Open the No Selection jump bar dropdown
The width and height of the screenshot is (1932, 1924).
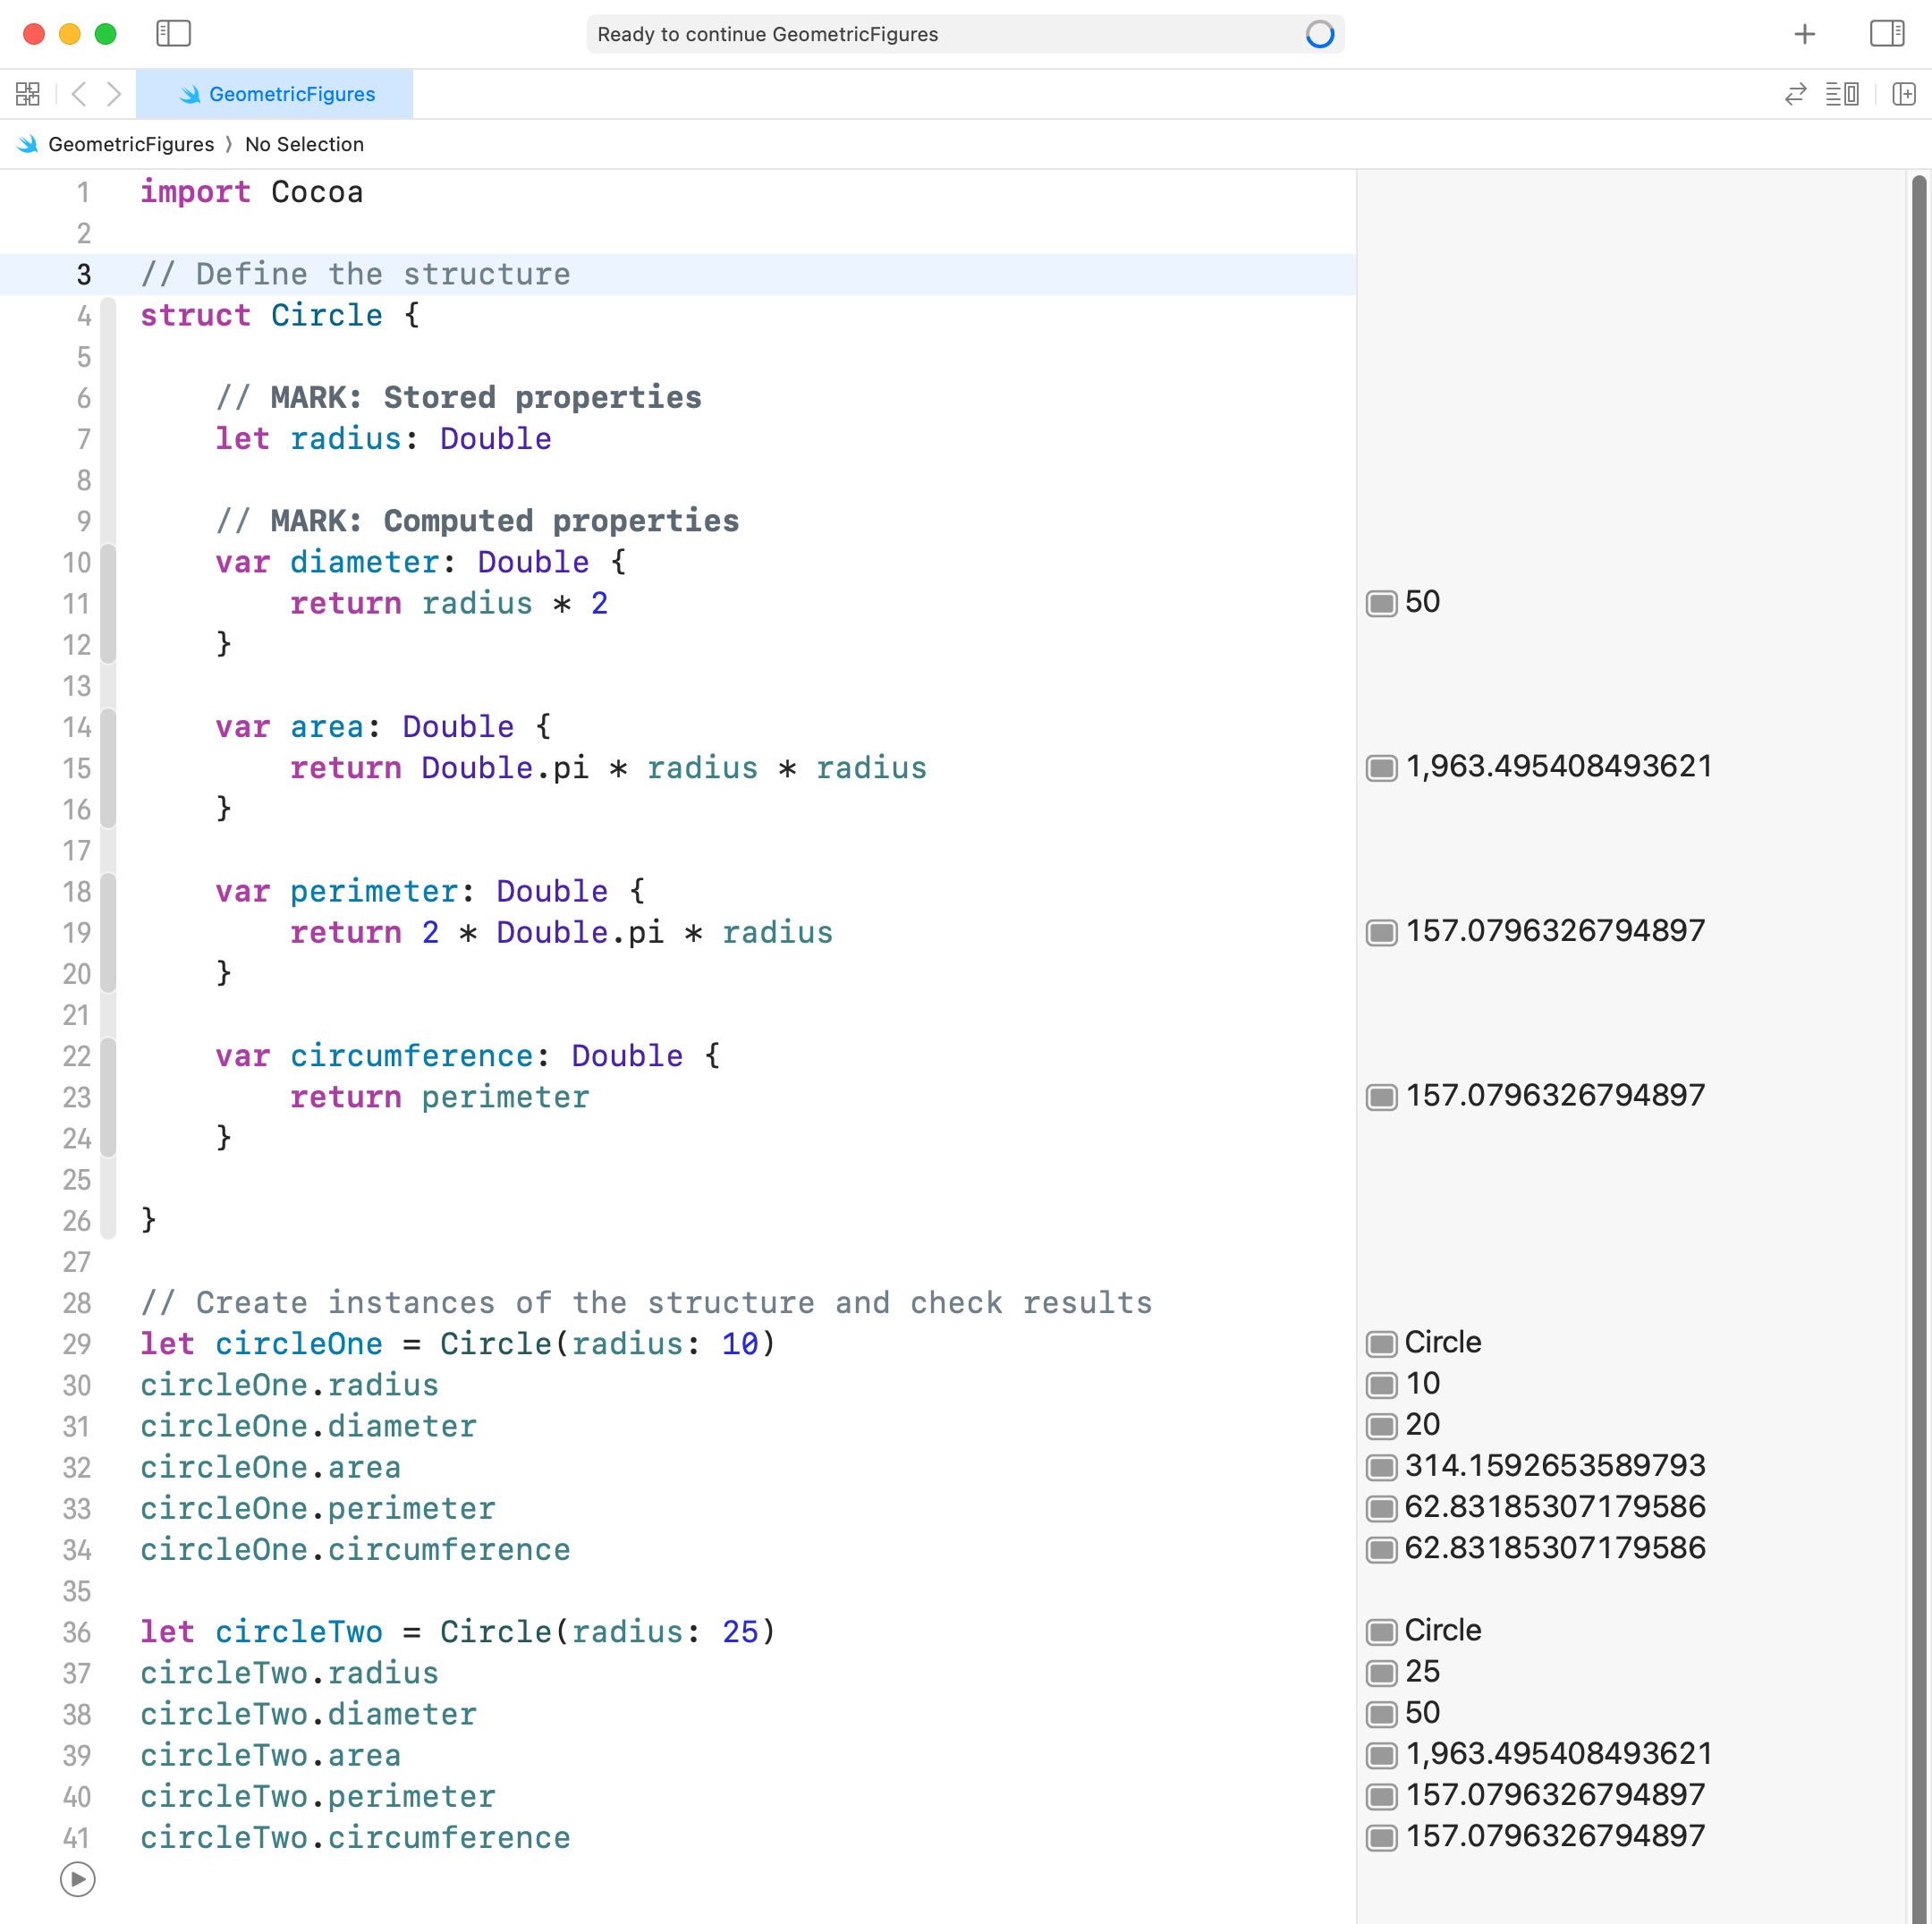tap(304, 144)
